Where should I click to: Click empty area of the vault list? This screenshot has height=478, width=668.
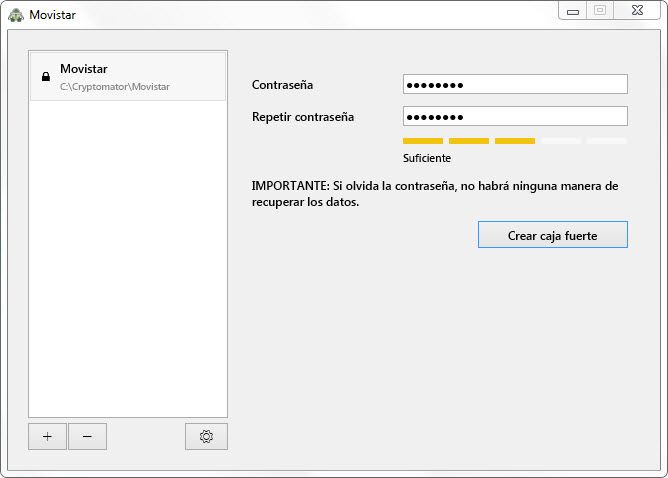128,260
